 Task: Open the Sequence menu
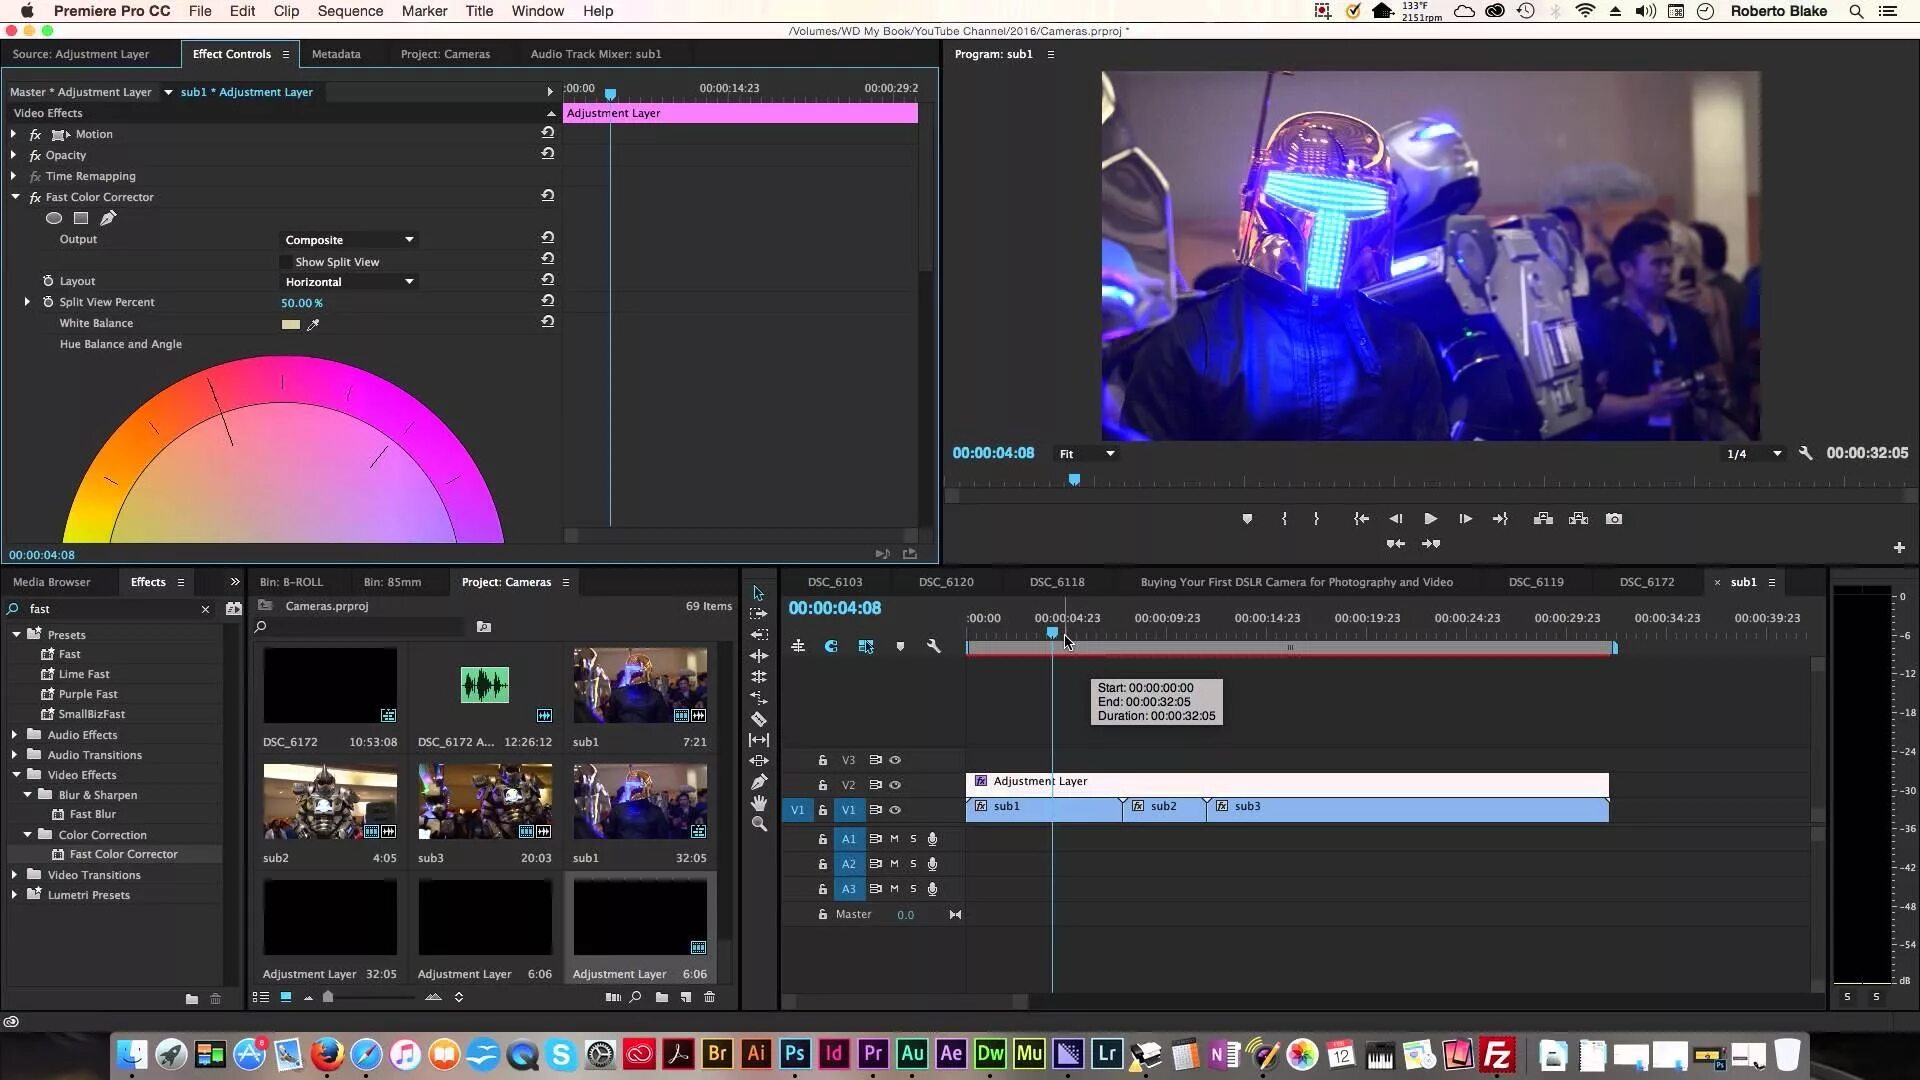(350, 11)
